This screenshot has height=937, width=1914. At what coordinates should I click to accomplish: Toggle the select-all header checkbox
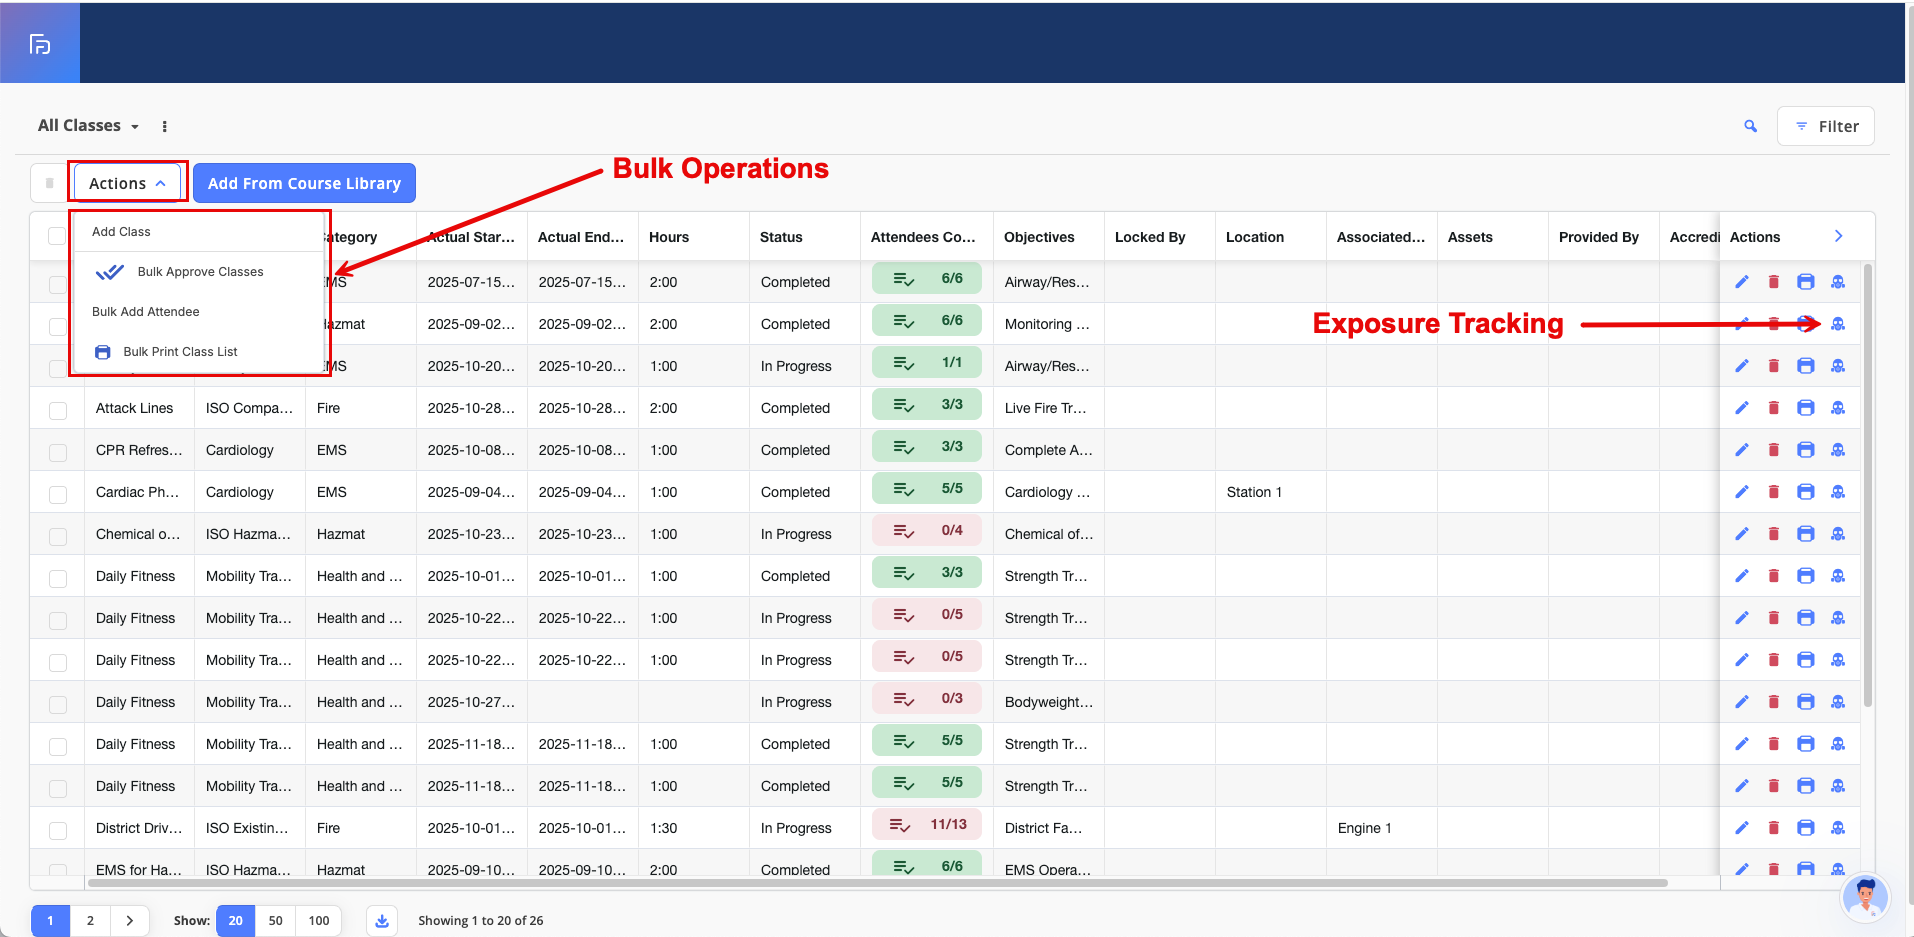(x=57, y=236)
